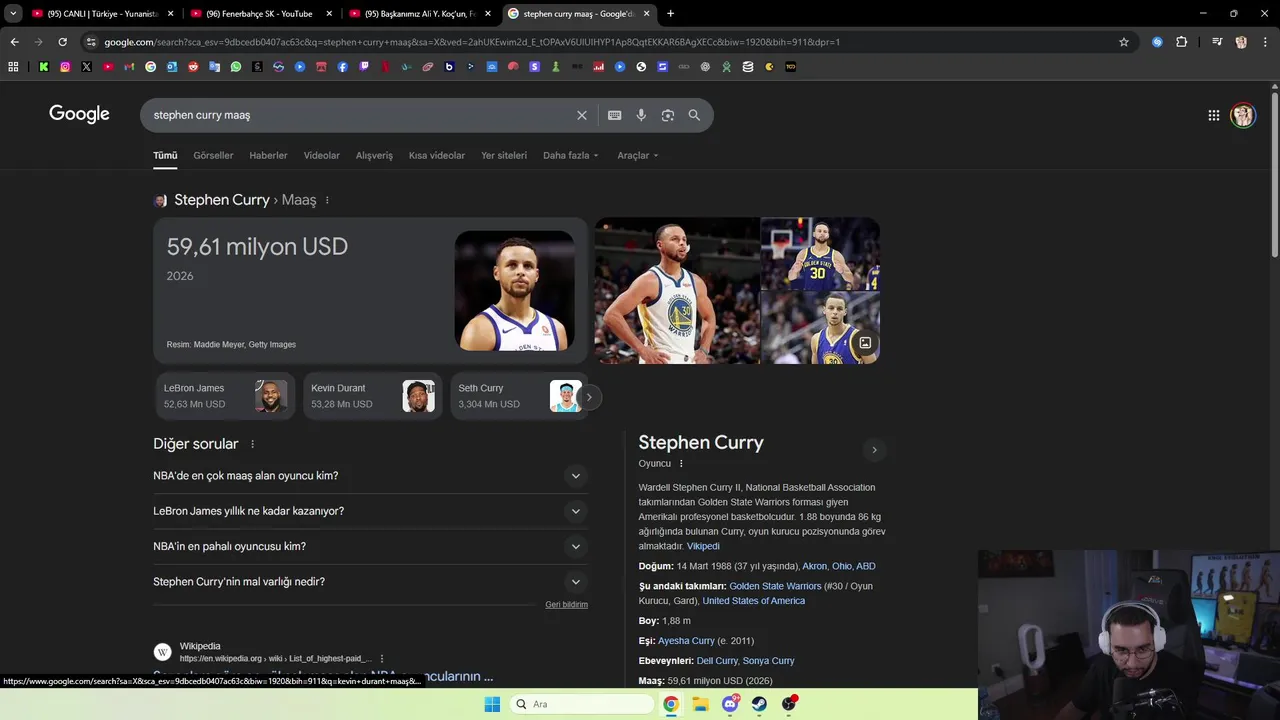Follow the Vikipedi link

(703, 546)
